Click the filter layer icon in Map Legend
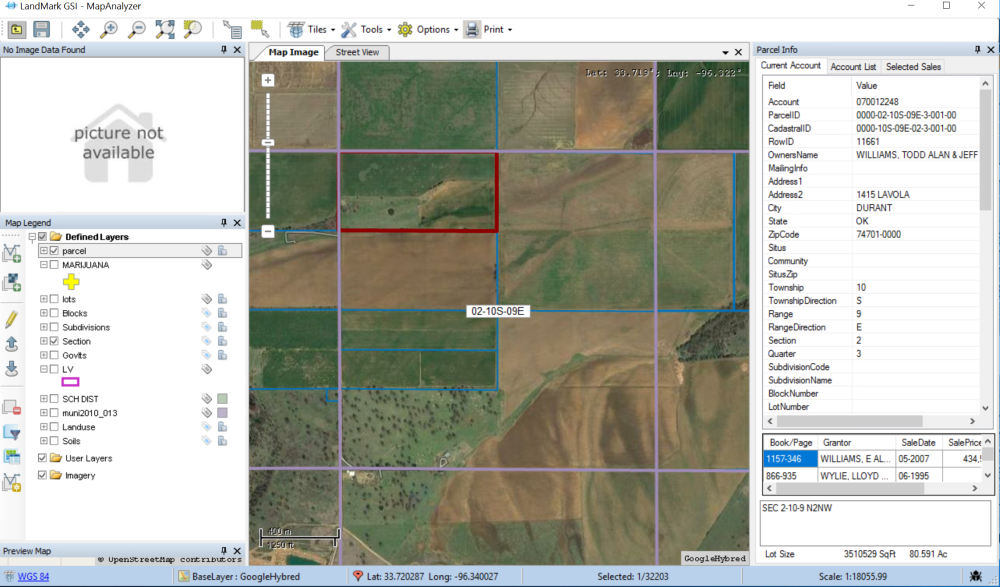Viewport: 1000px width, 587px height. point(12,432)
